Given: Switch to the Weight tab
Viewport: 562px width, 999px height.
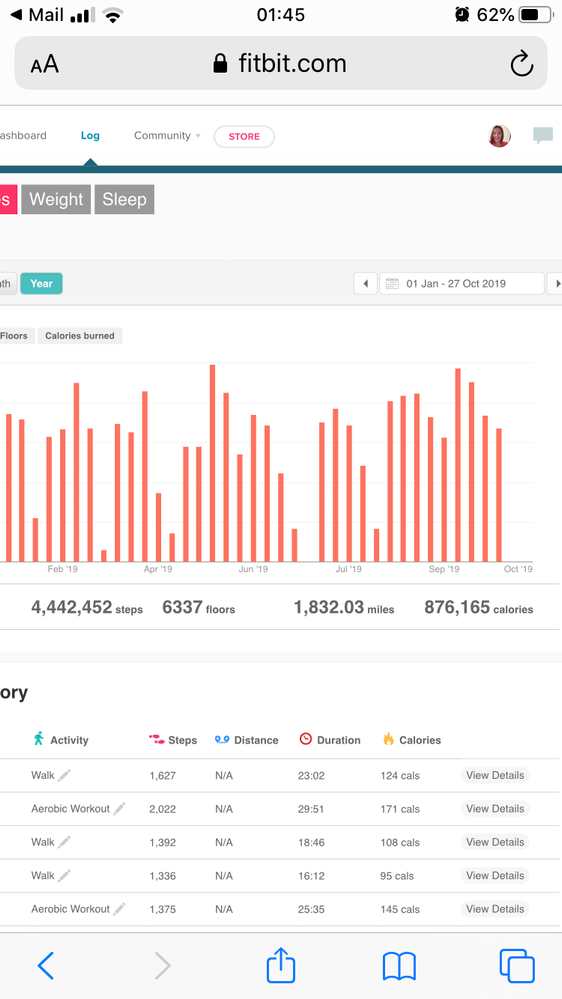Looking at the screenshot, I should pyautogui.click(x=56, y=199).
